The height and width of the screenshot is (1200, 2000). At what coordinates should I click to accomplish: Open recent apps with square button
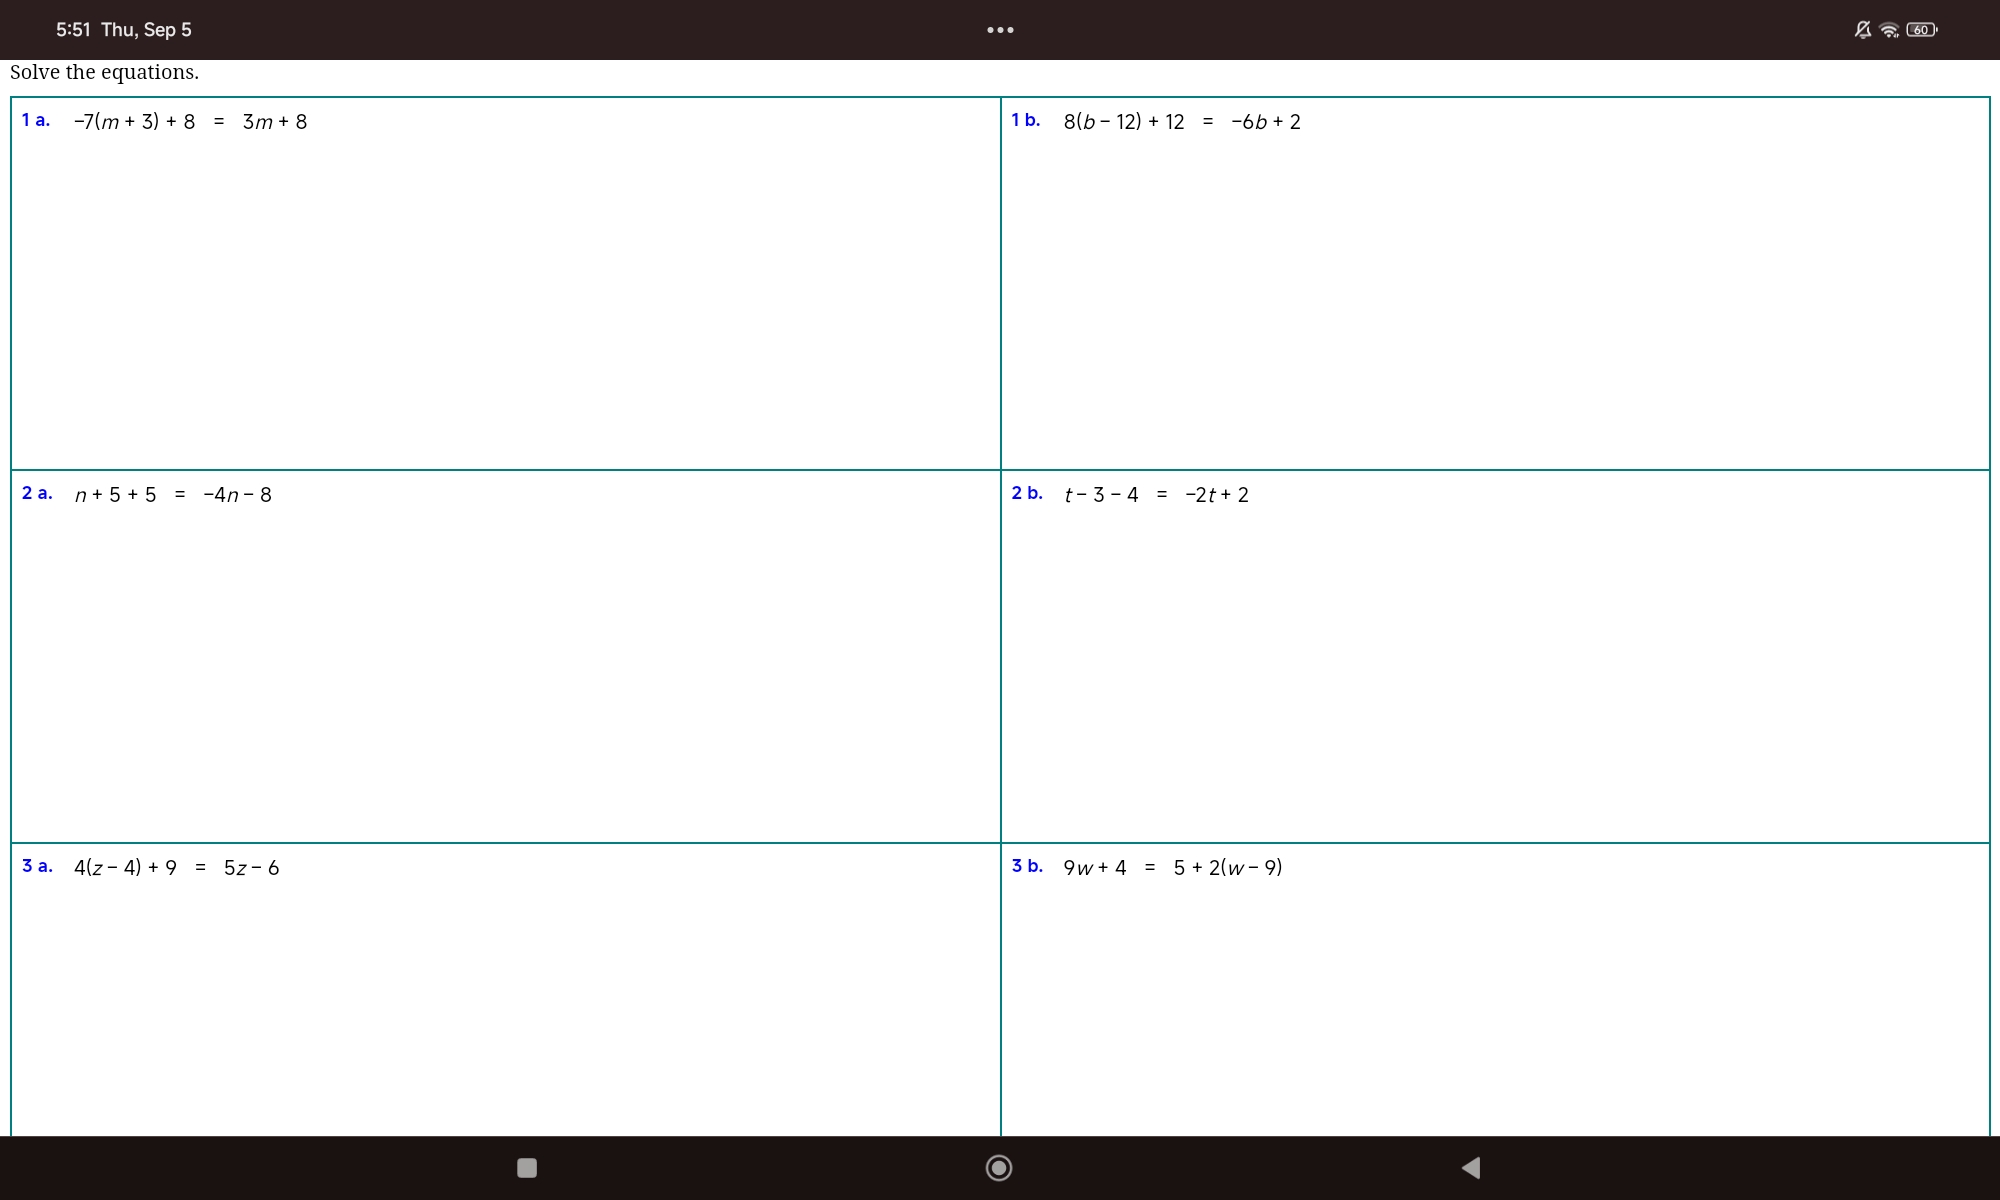click(x=527, y=1167)
